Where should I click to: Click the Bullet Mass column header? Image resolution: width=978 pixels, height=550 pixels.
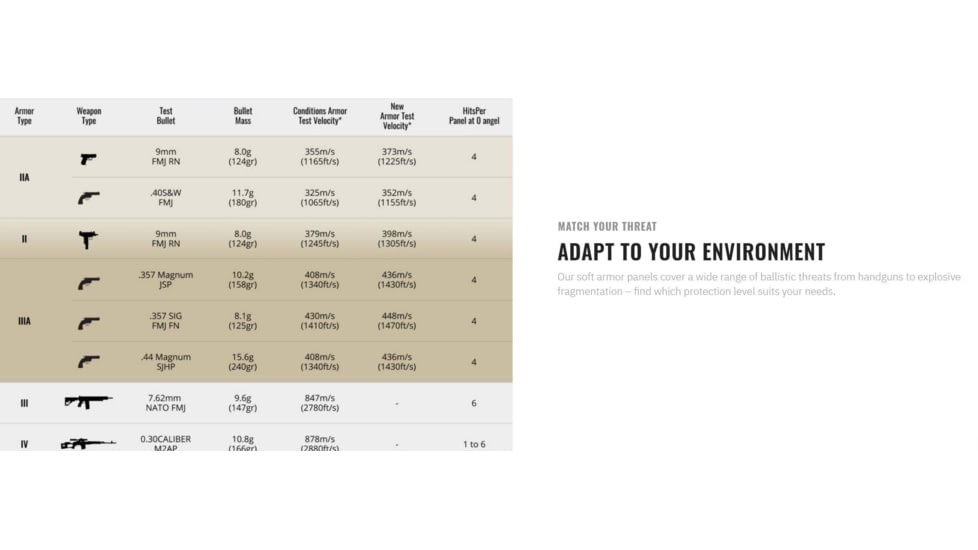pyautogui.click(x=243, y=116)
